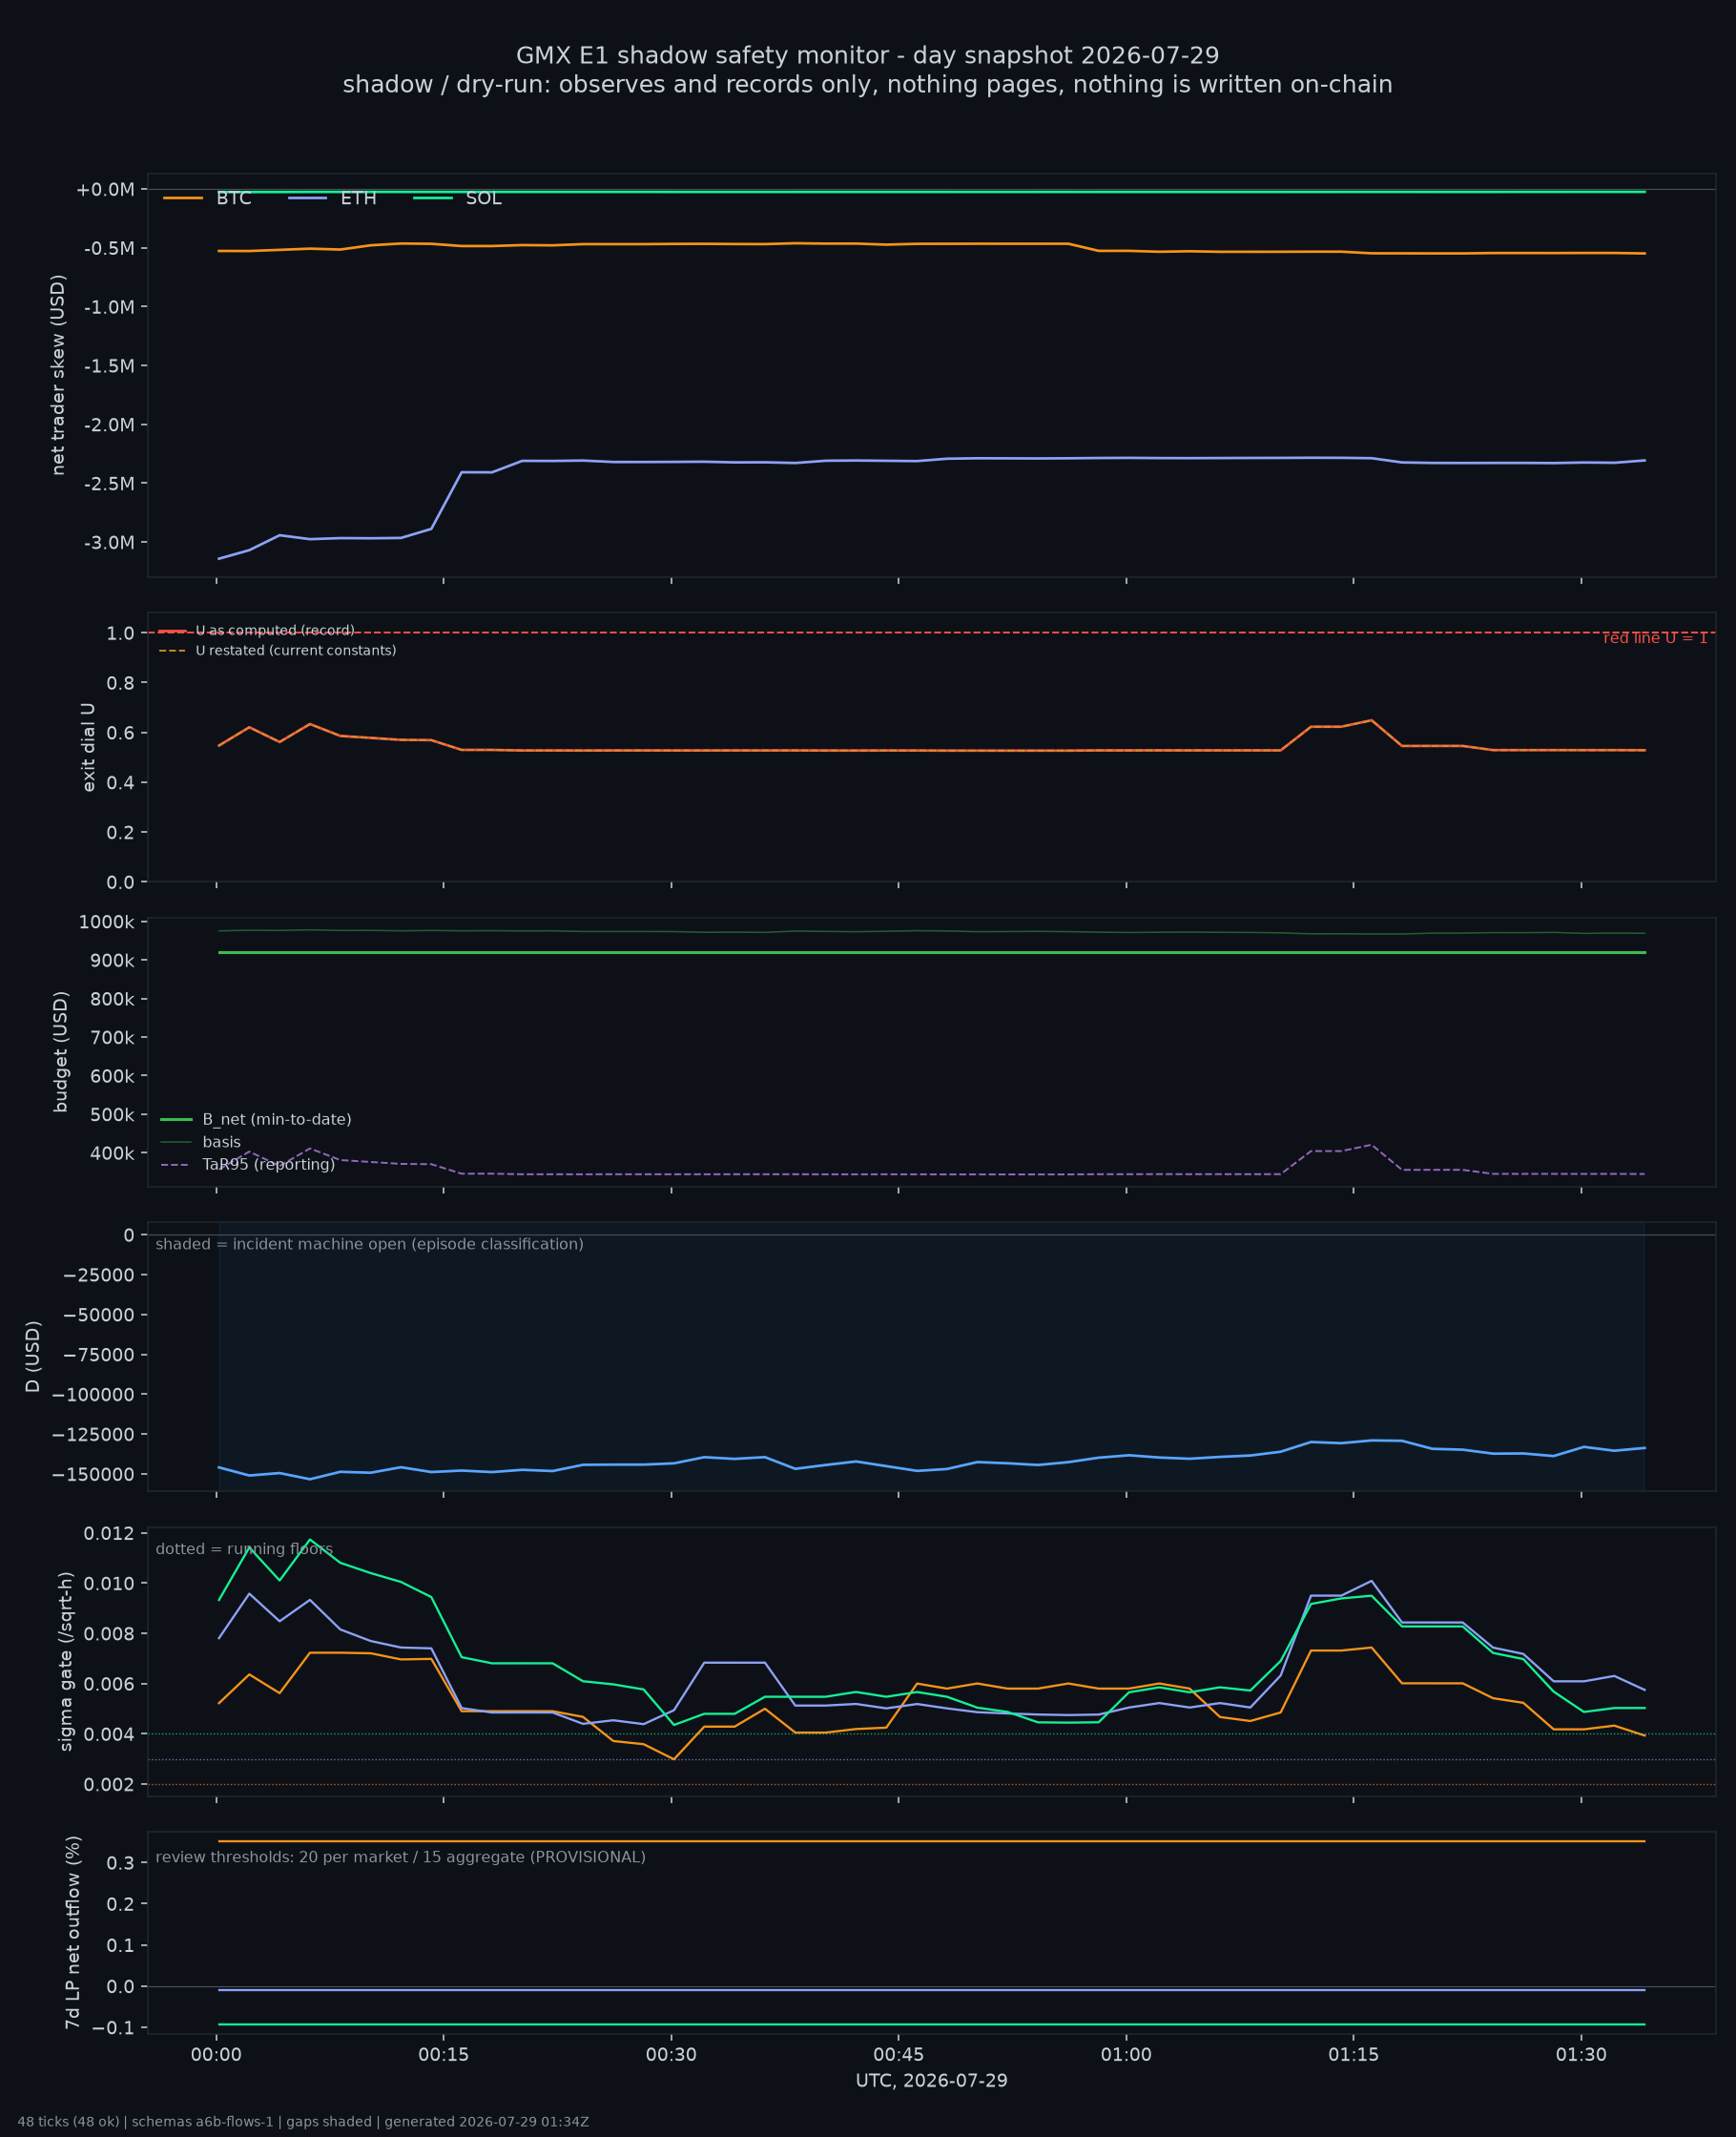Click the '01:15' time axis label
Screen dimensions: 1736x2137
click(x=1354, y=2055)
